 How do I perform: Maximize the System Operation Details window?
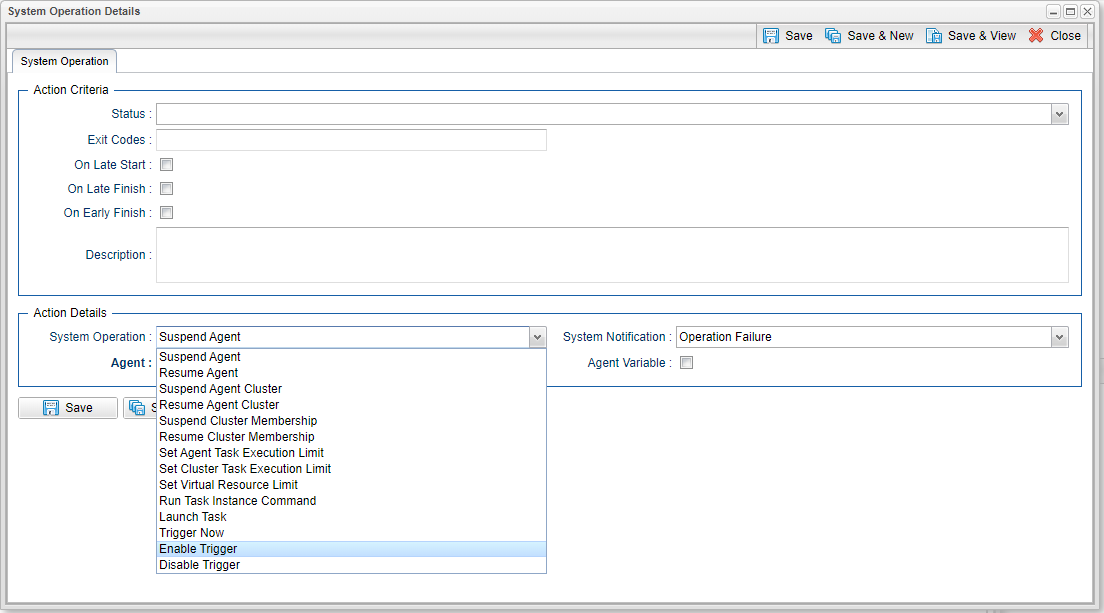coord(1070,12)
